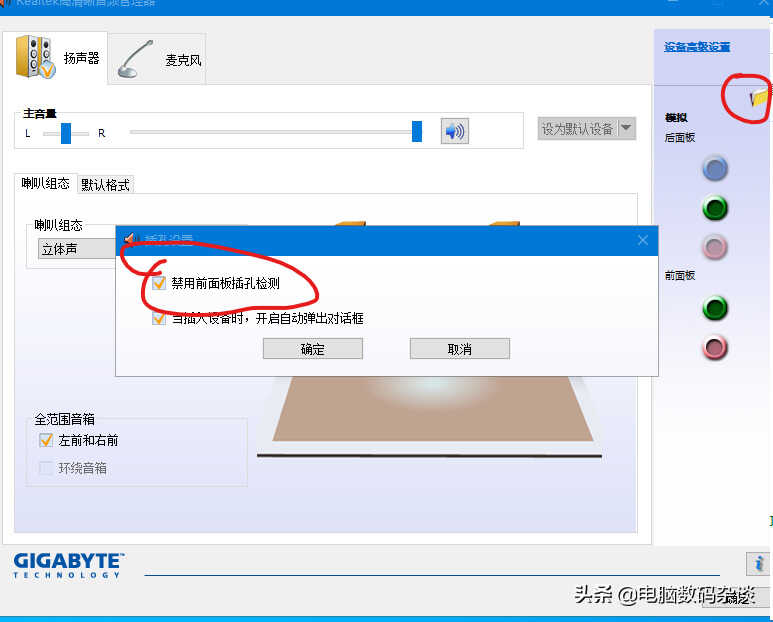Click the blue rear panel jack
The image size is (773, 622).
pos(715,169)
